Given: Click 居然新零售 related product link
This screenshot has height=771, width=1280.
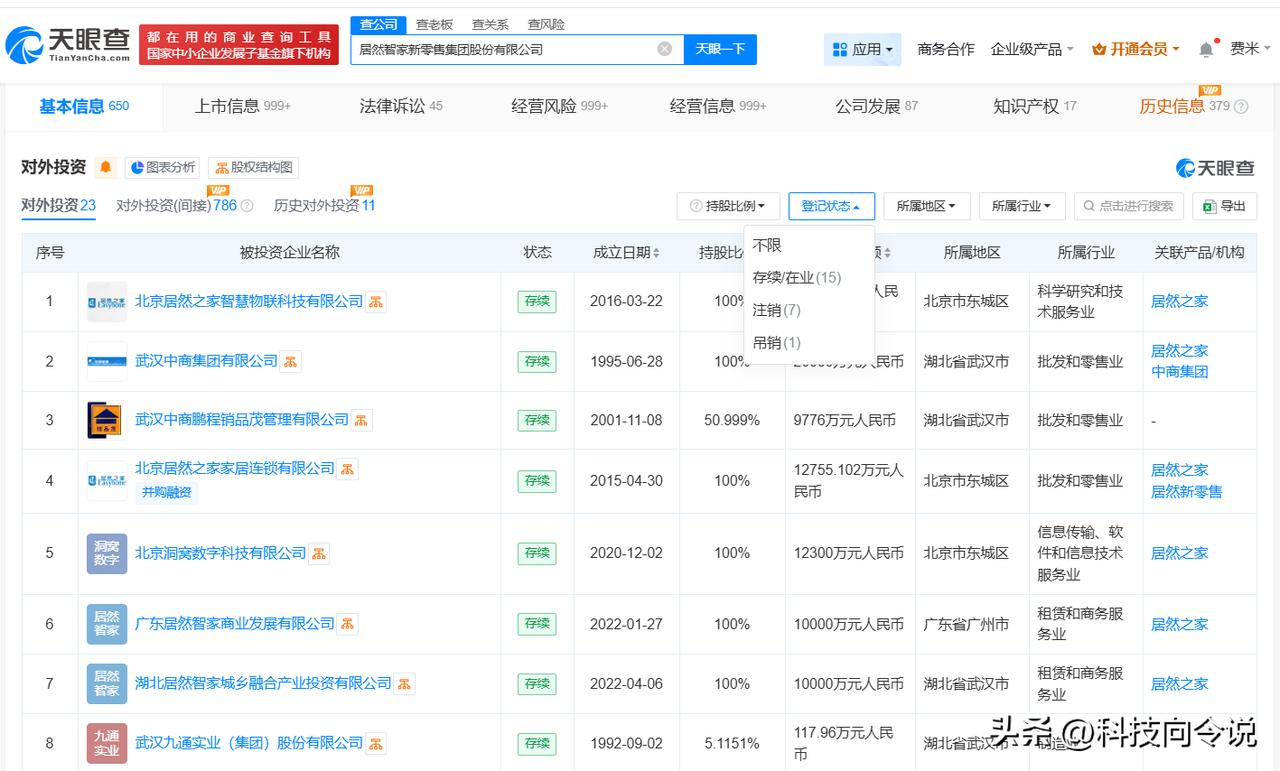Looking at the screenshot, I should click(x=1186, y=491).
